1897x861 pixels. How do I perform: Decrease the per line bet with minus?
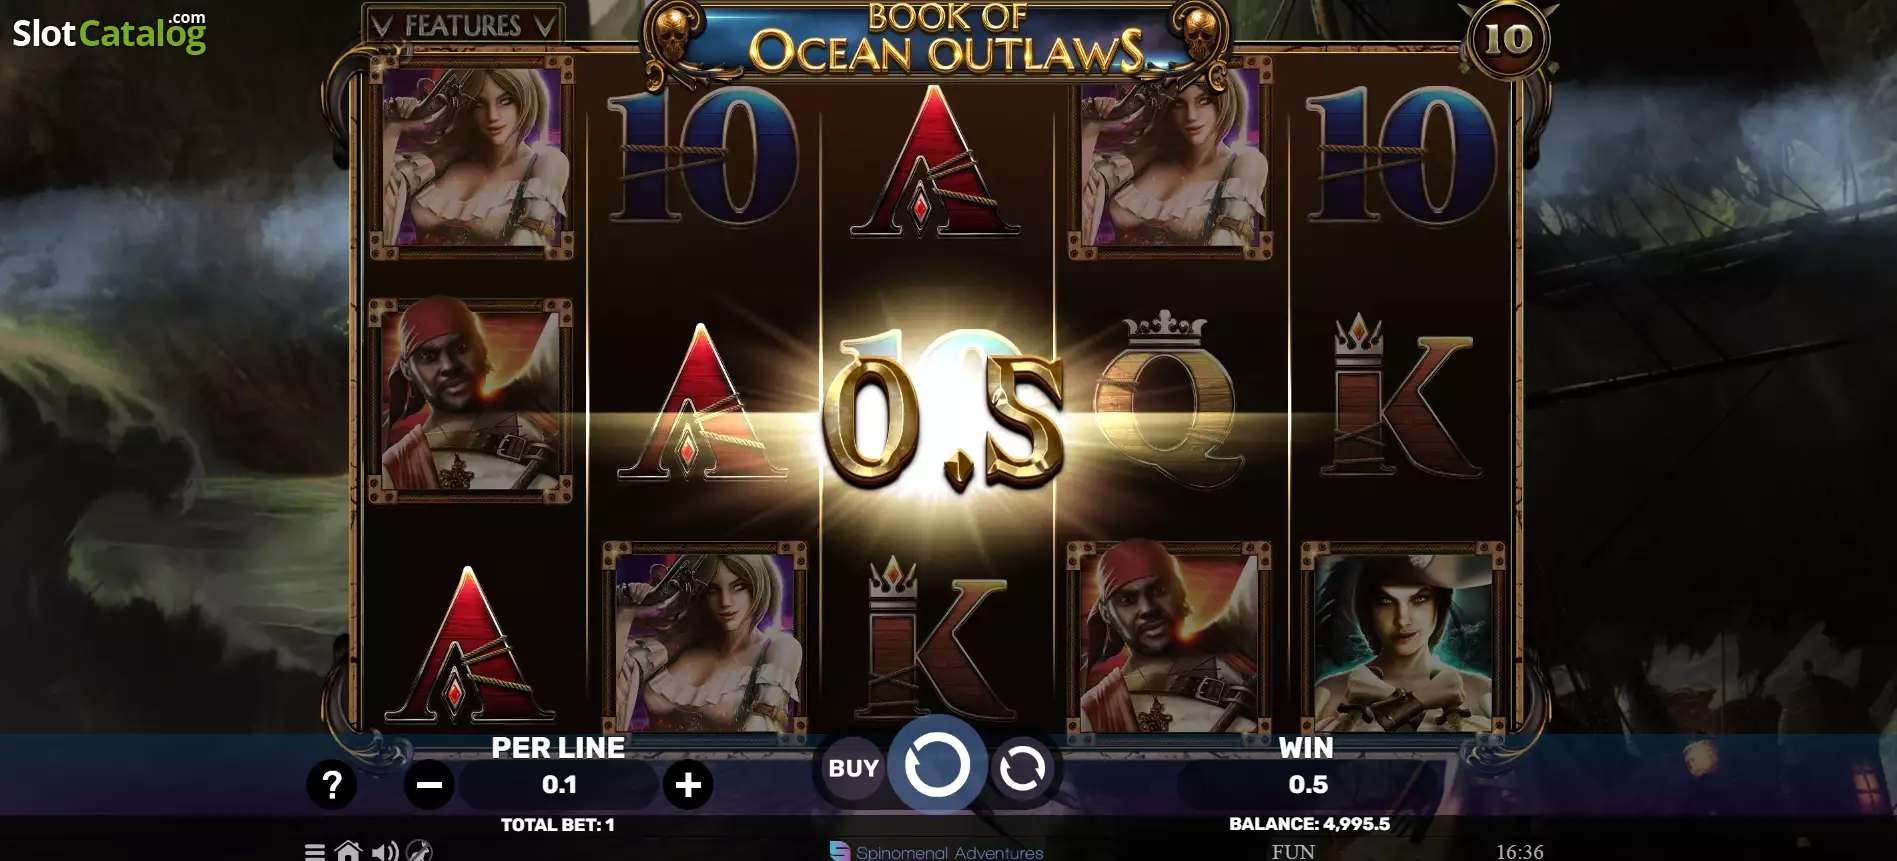click(429, 786)
